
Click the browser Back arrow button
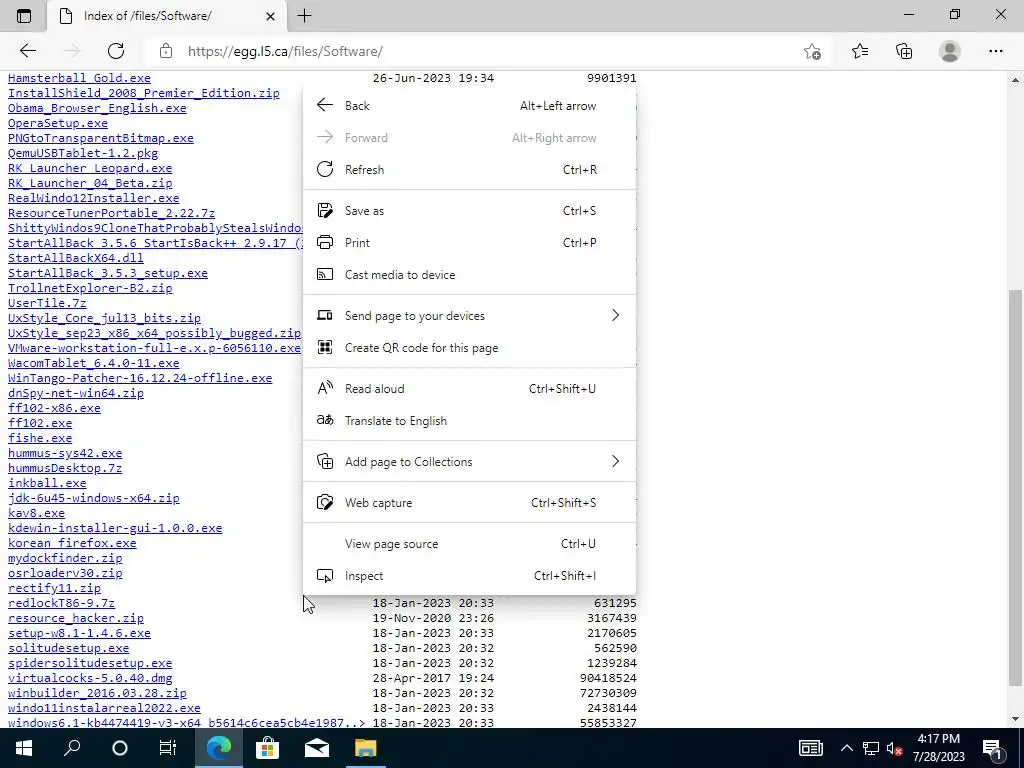click(x=27, y=51)
